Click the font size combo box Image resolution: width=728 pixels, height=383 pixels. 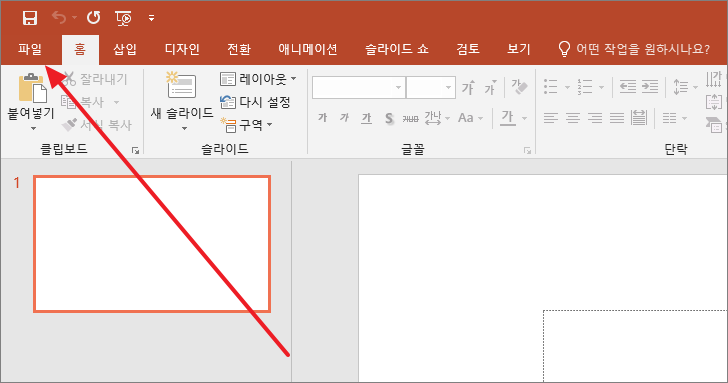pos(430,87)
